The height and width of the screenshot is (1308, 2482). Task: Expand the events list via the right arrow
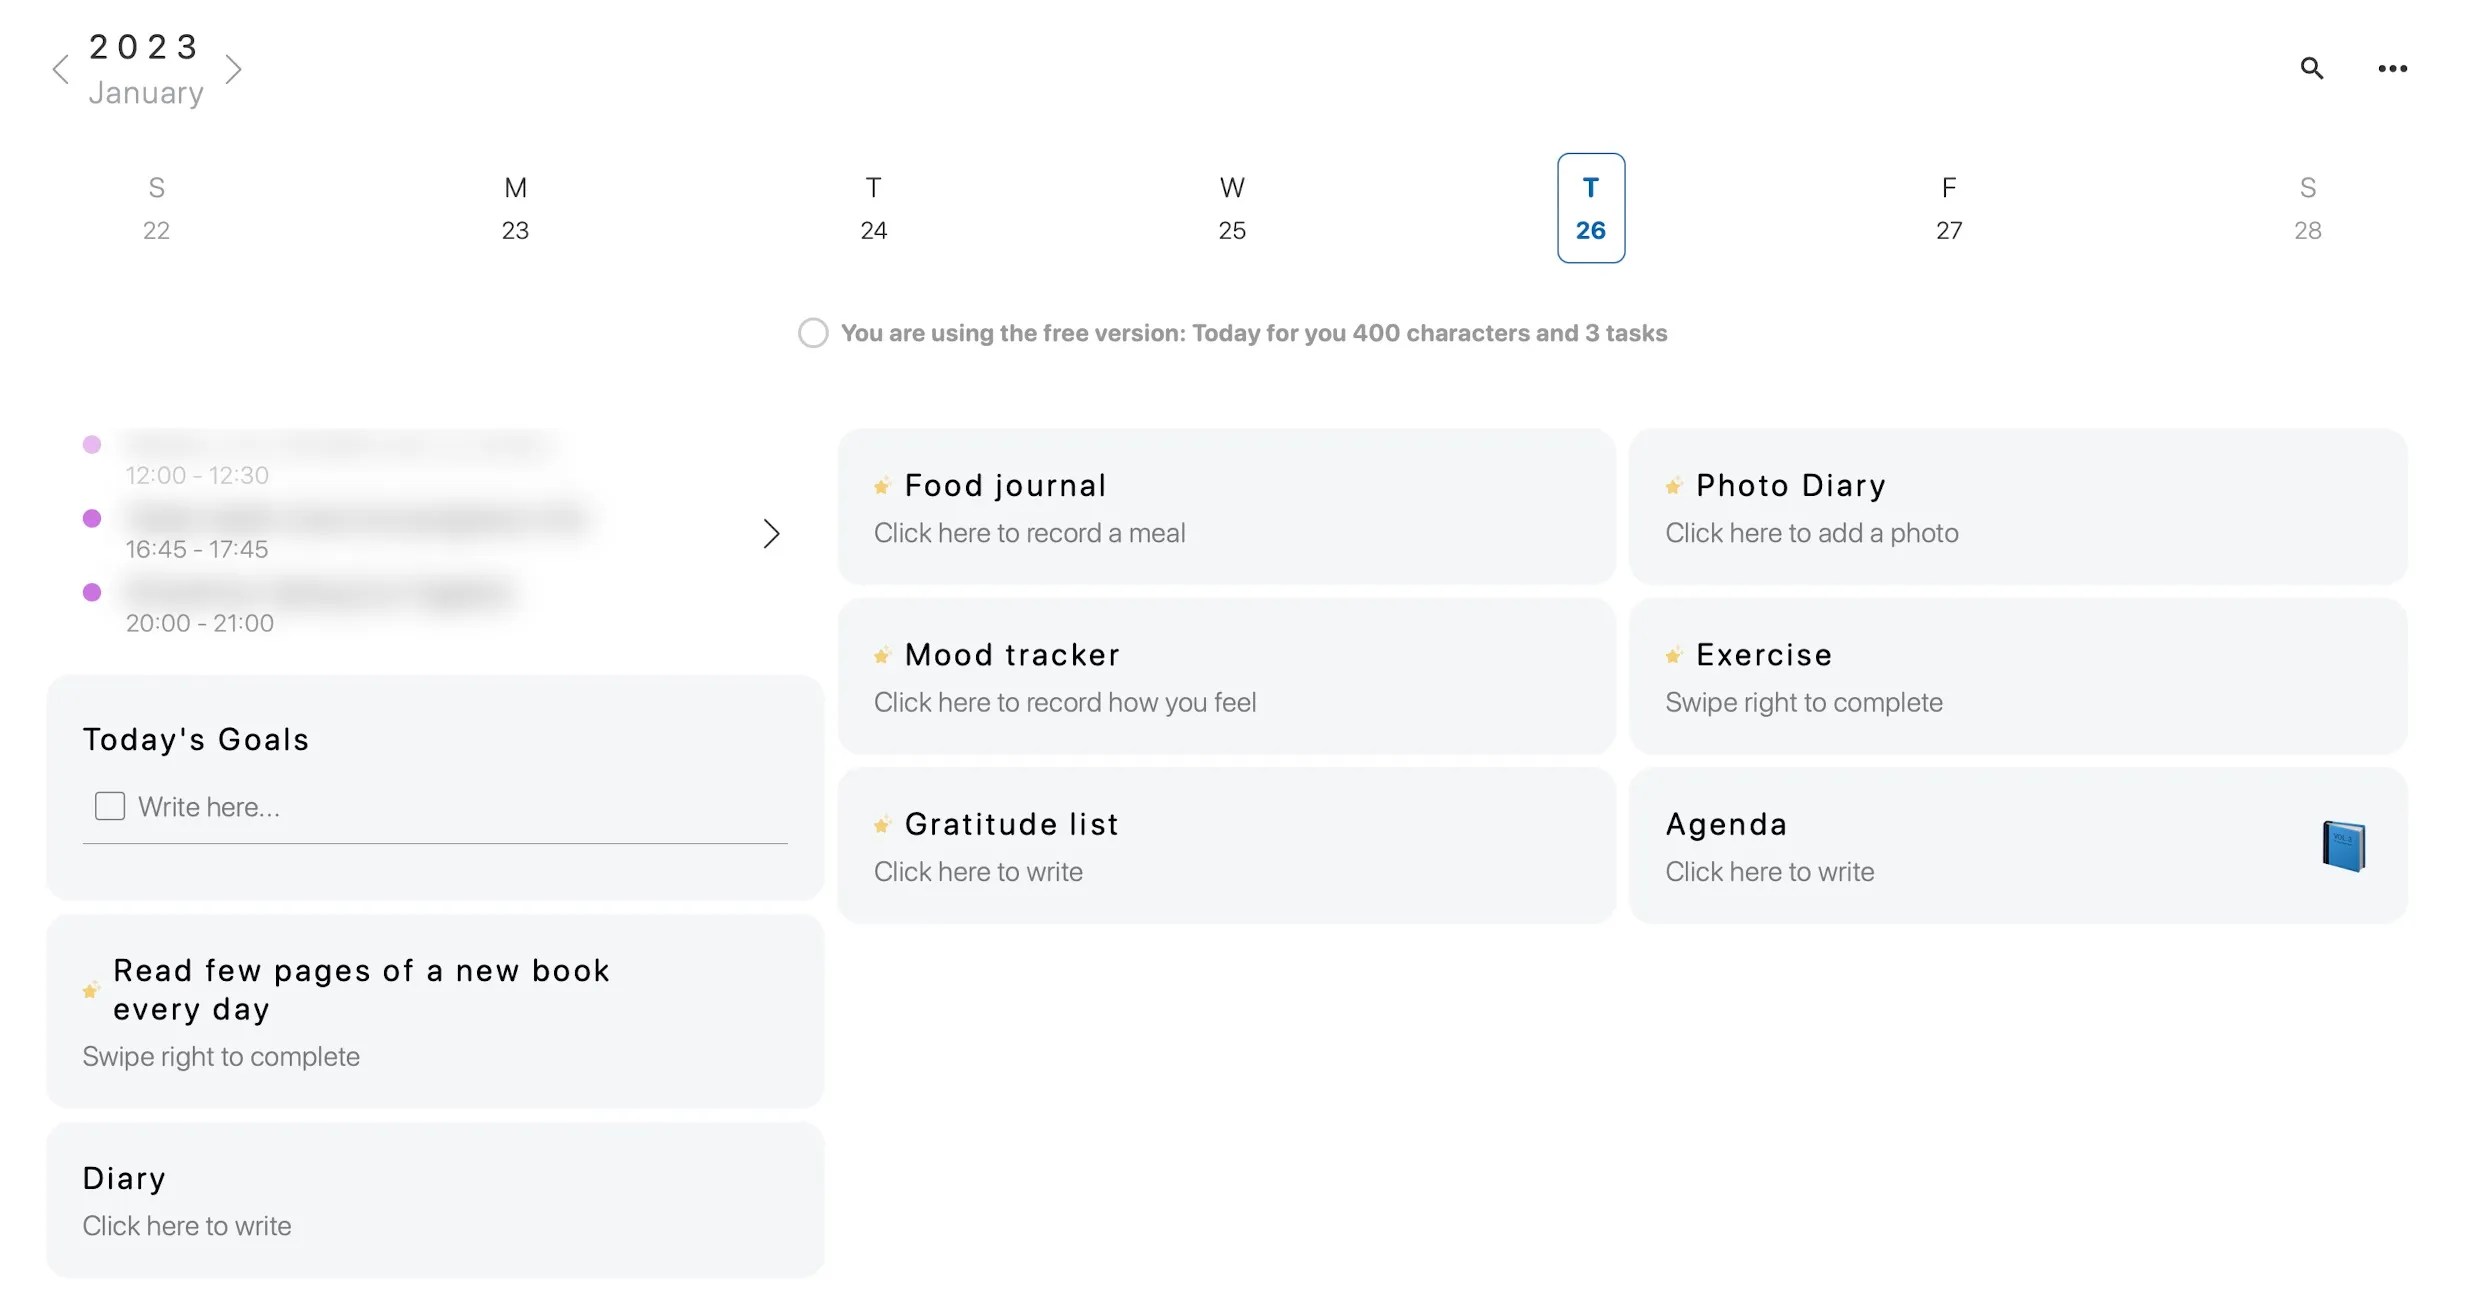771,534
